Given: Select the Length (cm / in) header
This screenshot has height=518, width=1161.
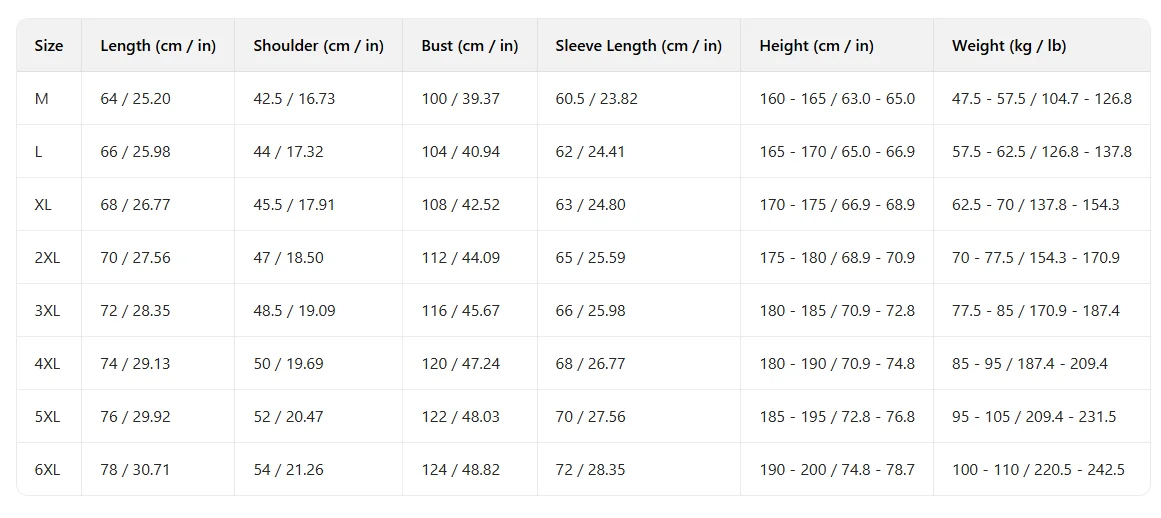Looking at the screenshot, I should [x=158, y=46].
